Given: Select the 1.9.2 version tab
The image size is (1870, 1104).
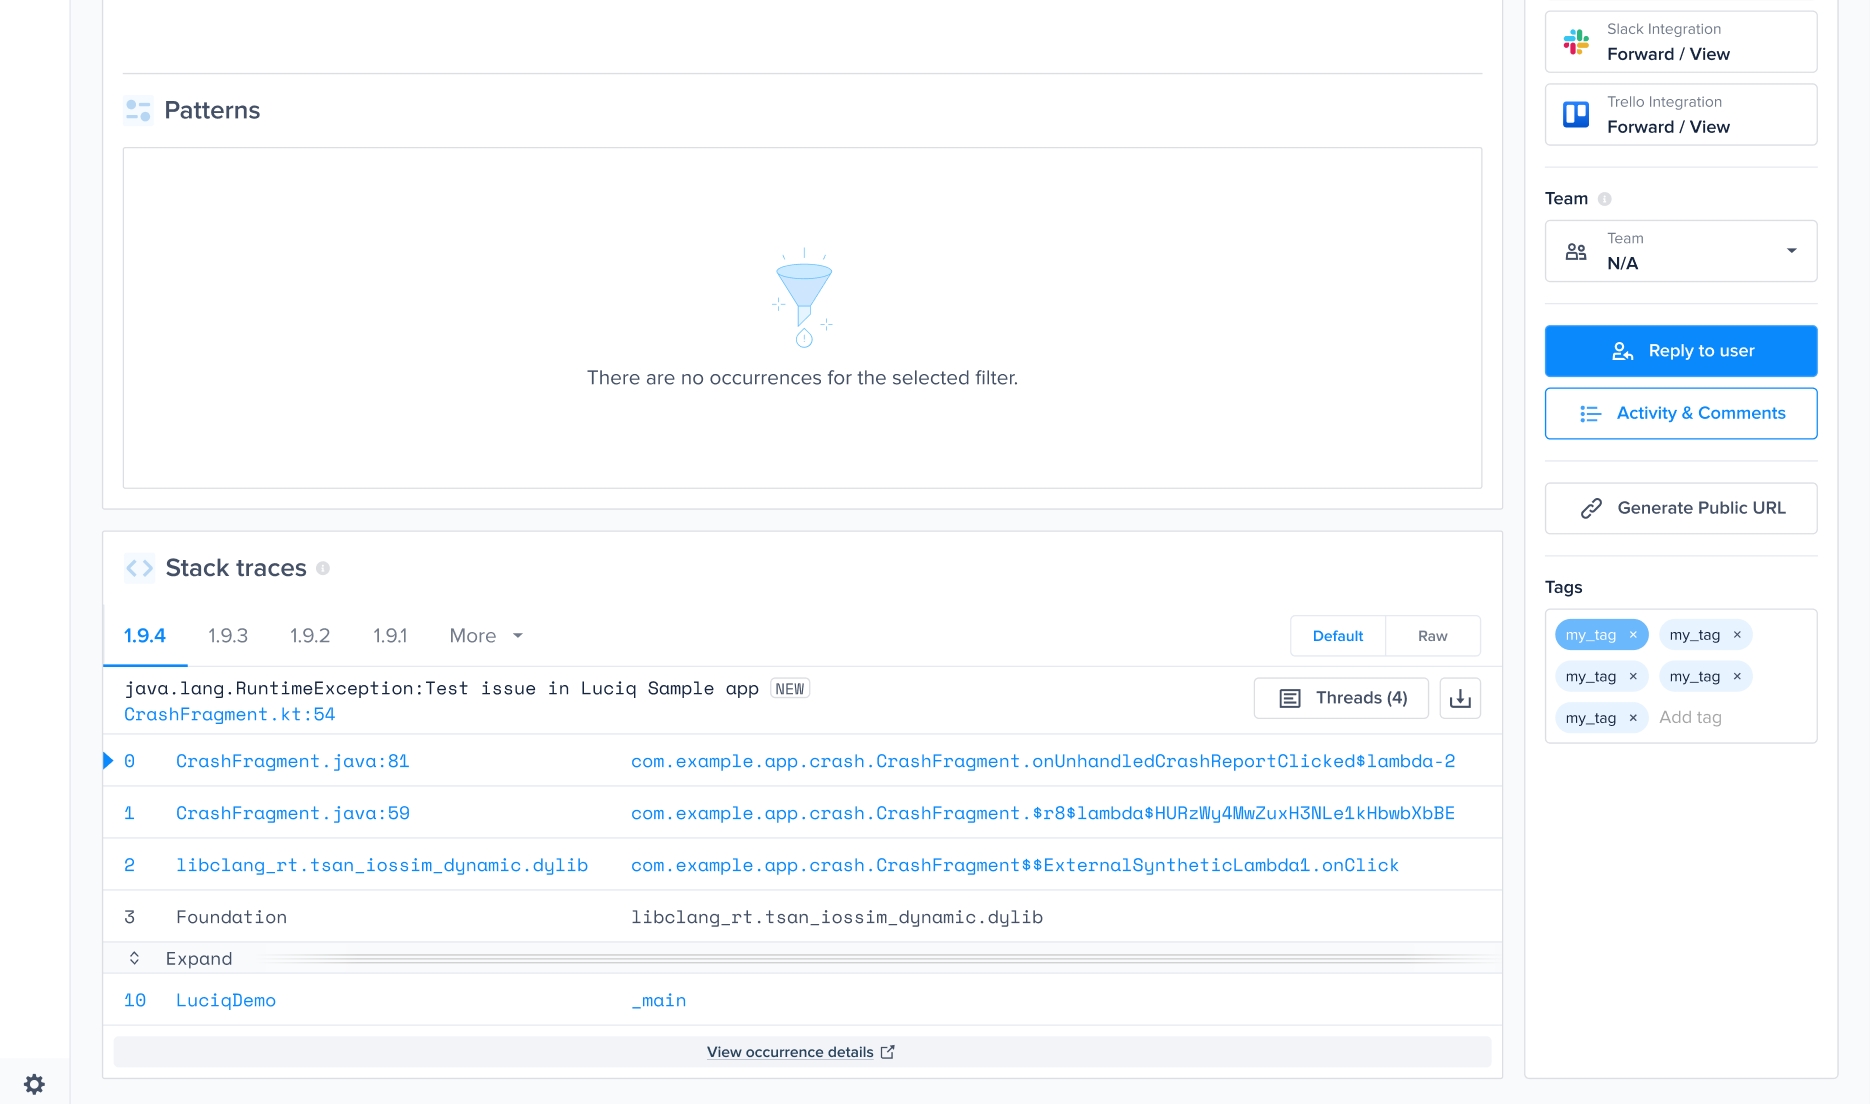Looking at the screenshot, I should pos(310,636).
